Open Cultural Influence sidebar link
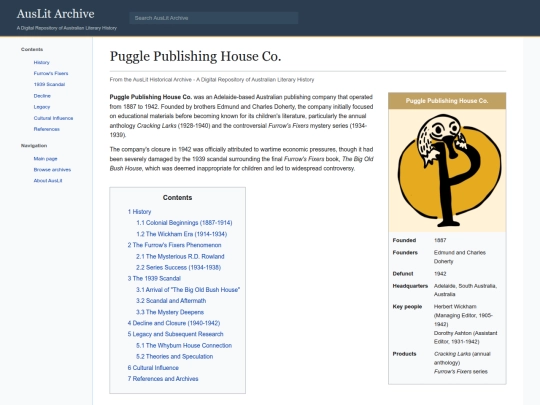 [x=53, y=118]
